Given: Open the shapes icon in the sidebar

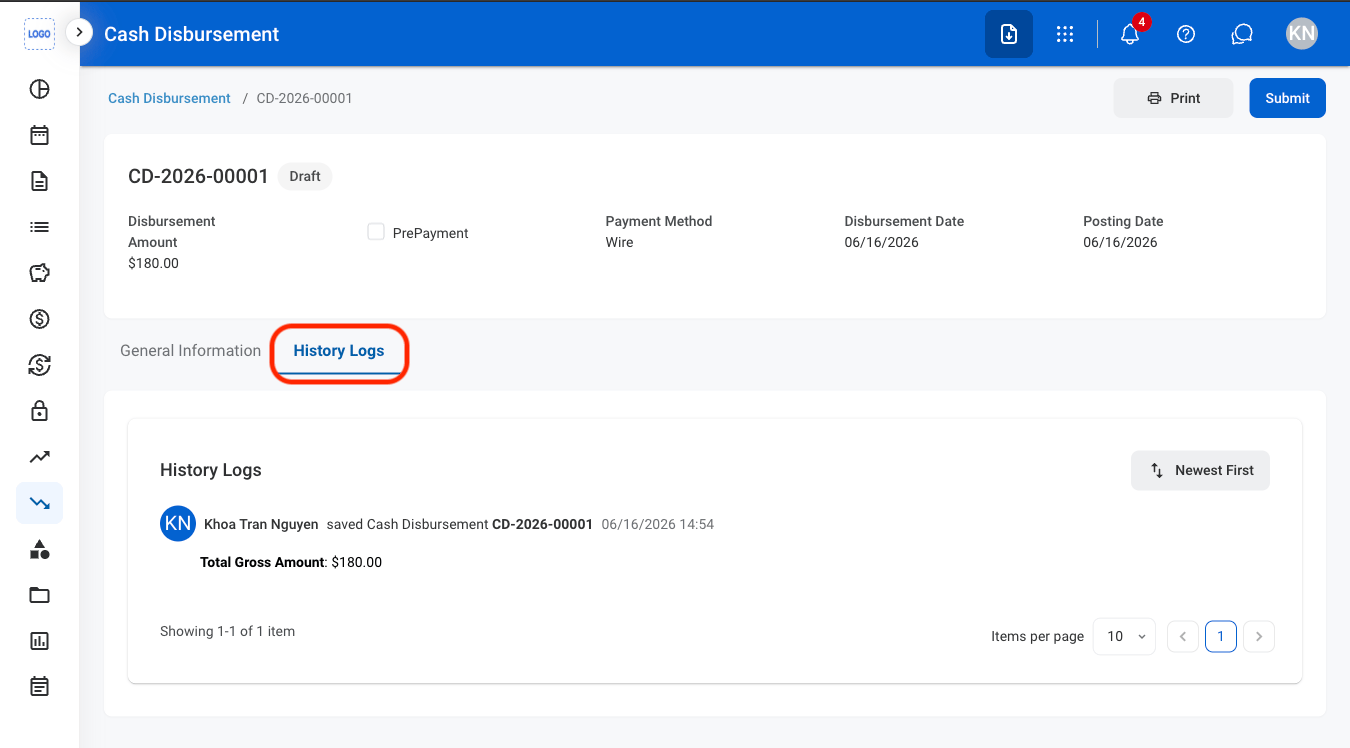Looking at the screenshot, I should (x=39, y=549).
